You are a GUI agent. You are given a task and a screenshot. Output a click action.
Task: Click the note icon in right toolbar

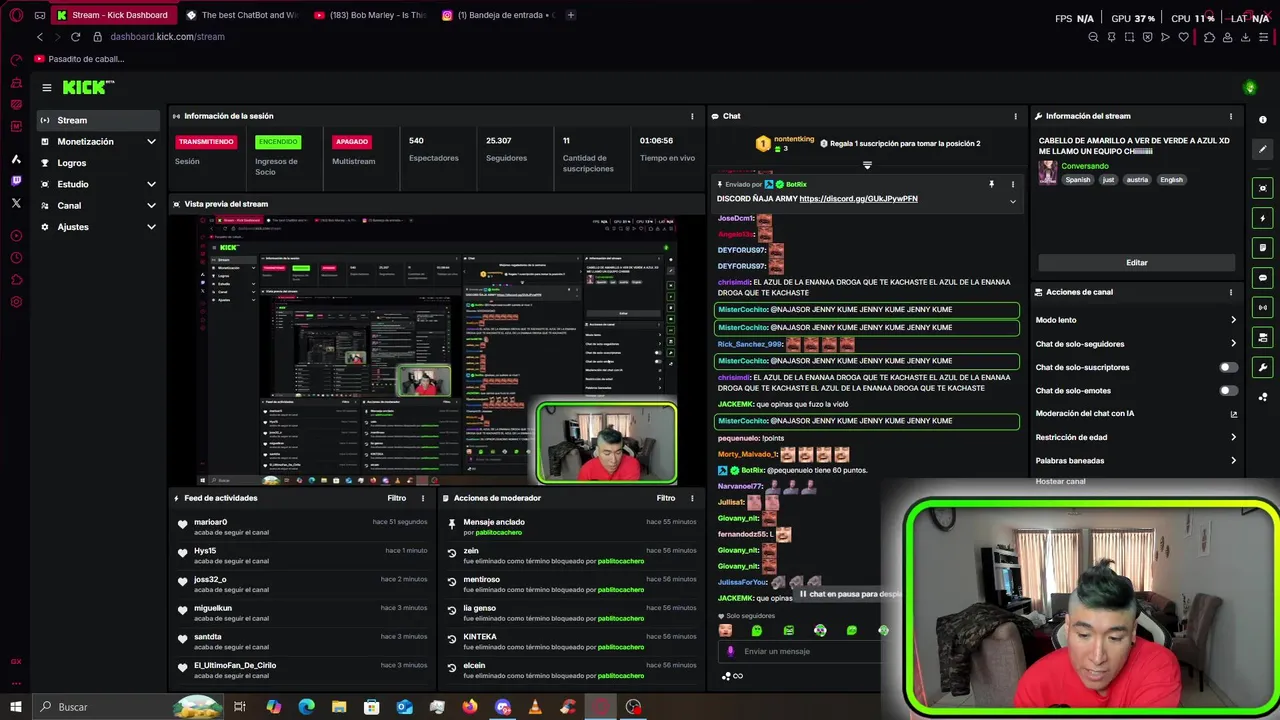tap(1263, 248)
